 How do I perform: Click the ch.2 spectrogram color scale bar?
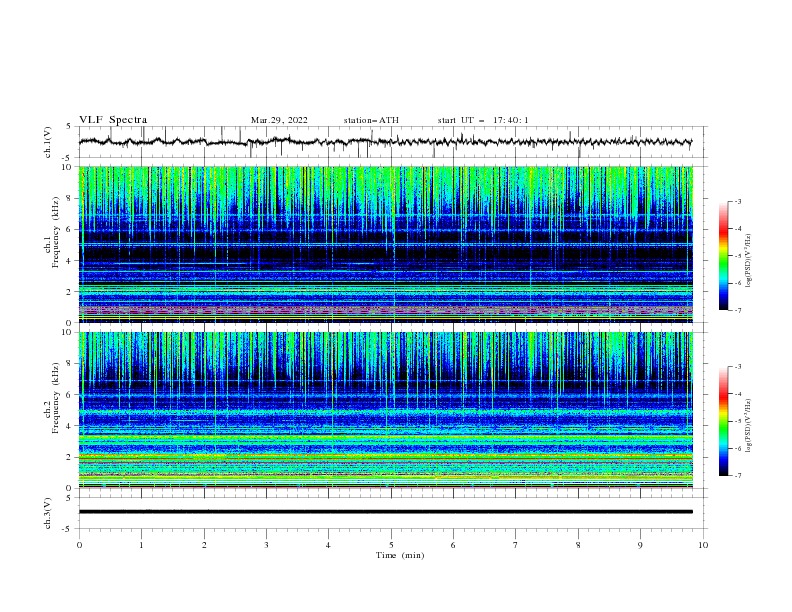pyautogui.click(x=724, y=421)
